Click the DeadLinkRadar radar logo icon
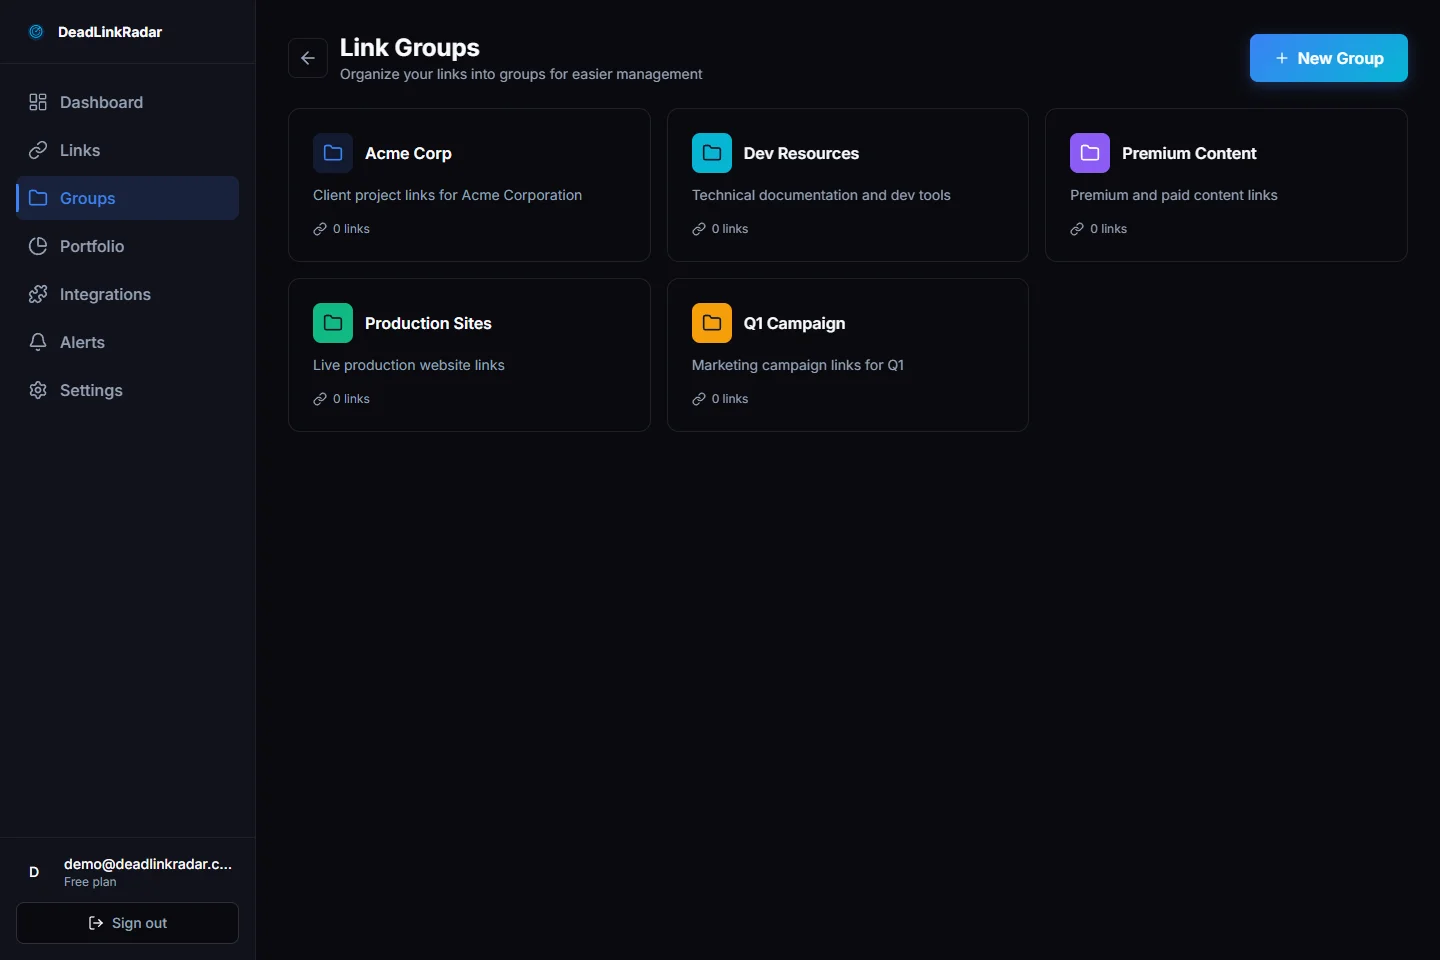The height and width of the screenshot is (960, 1440). 36,32
